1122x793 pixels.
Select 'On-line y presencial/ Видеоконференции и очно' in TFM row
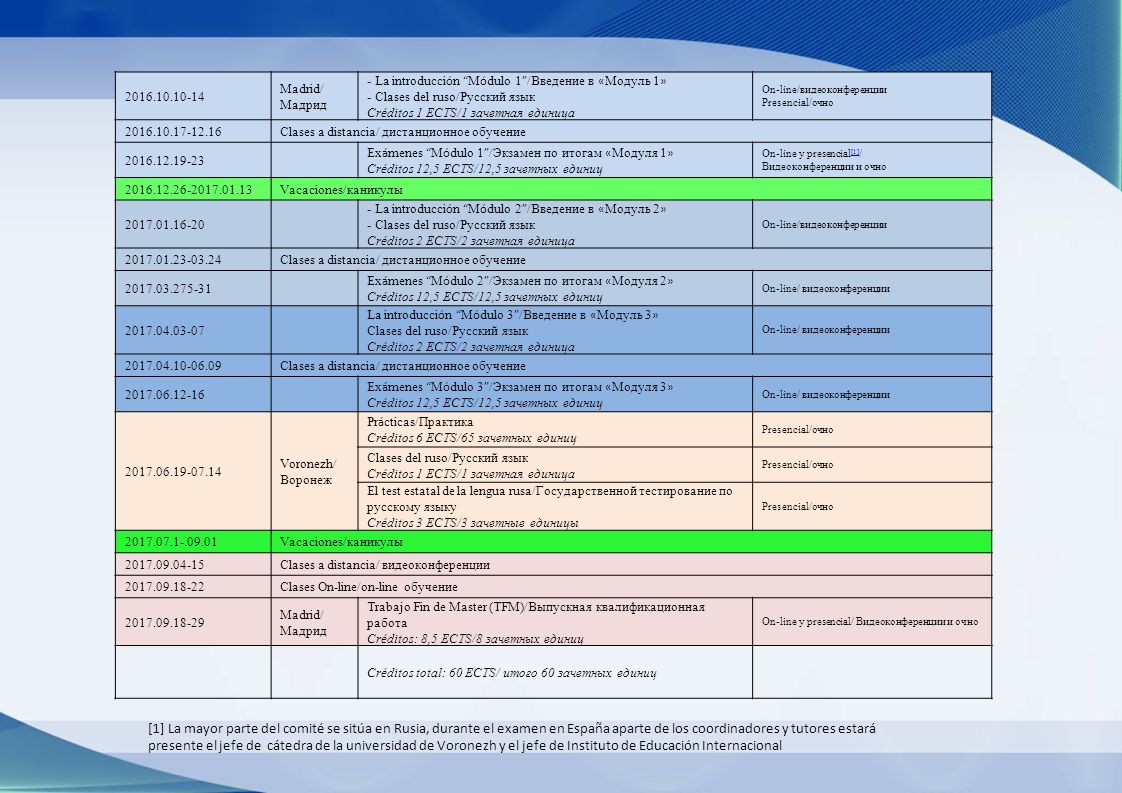[x=869, y=622]
